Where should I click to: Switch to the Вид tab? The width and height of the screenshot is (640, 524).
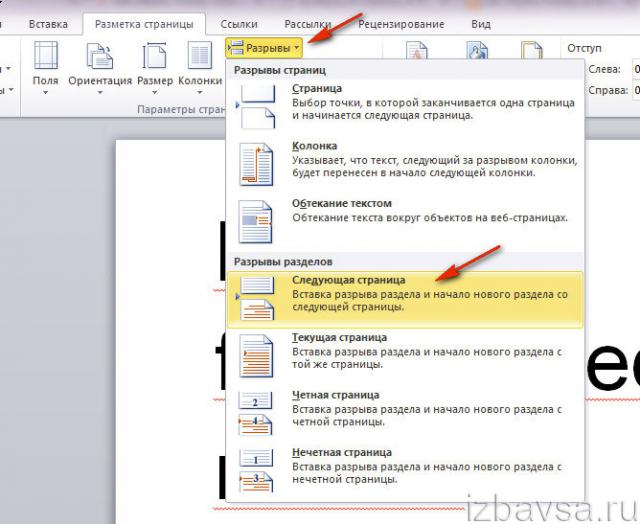click(x=480, y=22)
